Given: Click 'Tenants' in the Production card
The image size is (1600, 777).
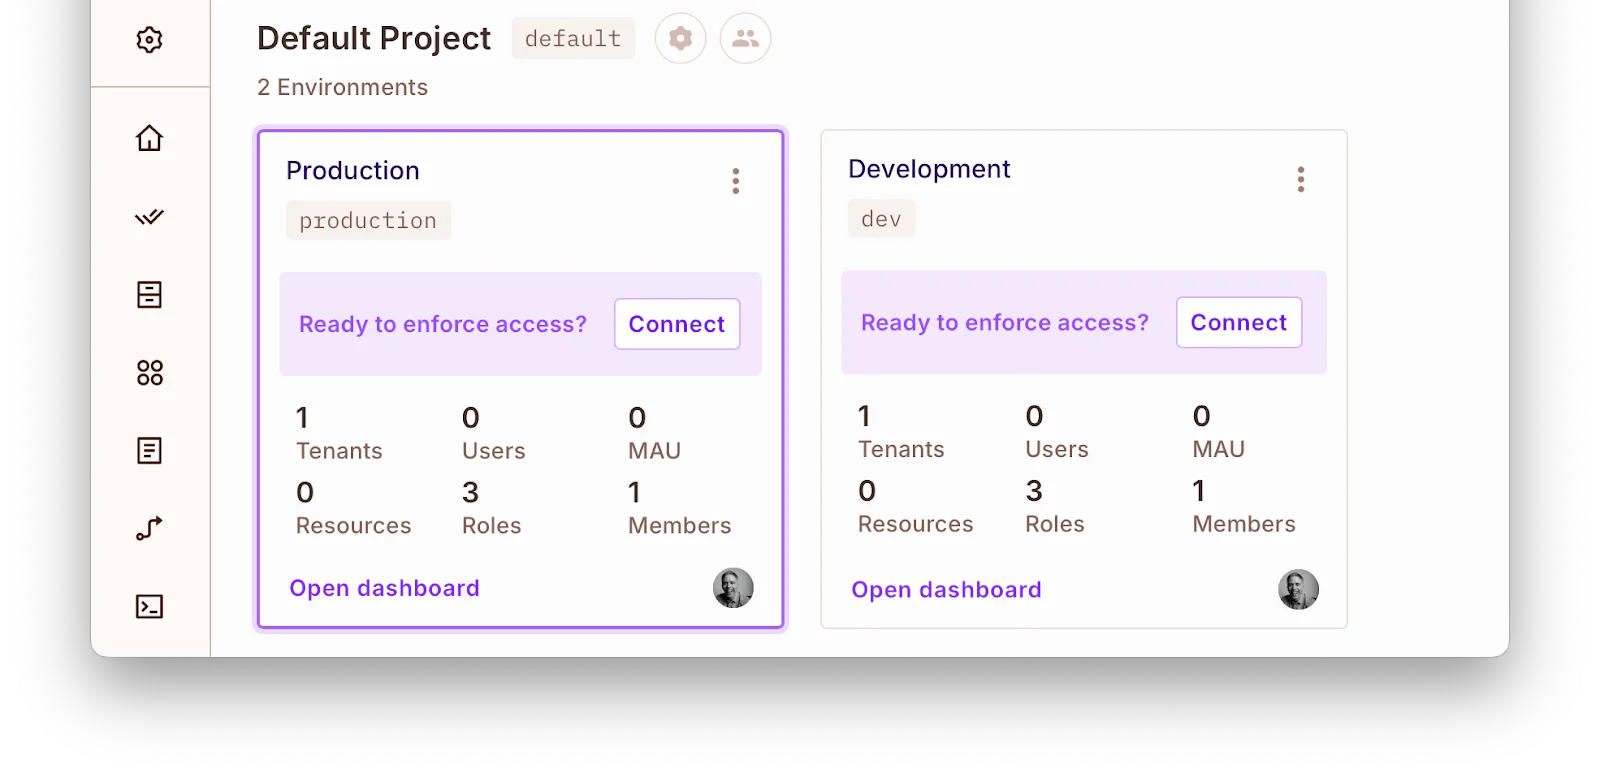Looking at the screenshot, I should pos(339,451).
